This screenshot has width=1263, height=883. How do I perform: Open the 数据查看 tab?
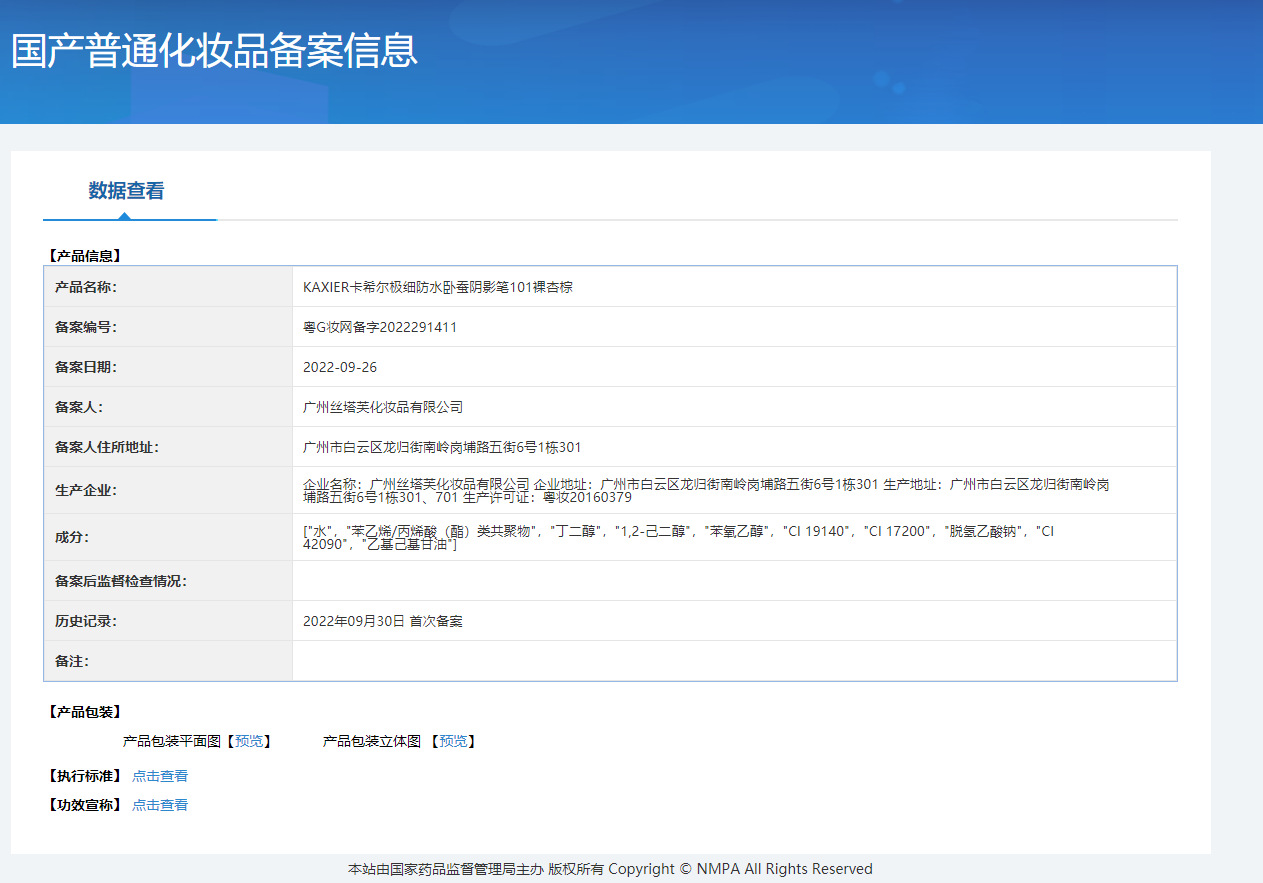point(126,191)
